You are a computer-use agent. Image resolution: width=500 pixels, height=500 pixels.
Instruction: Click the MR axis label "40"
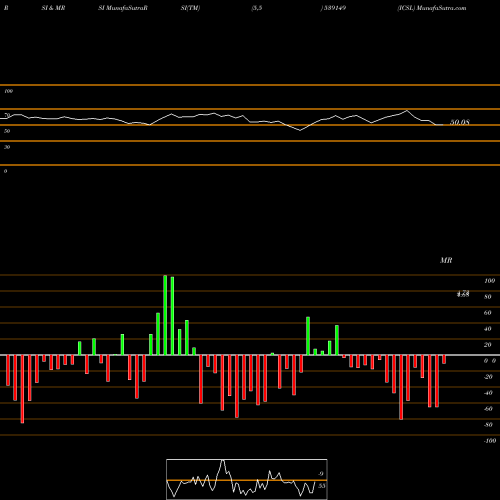tap(488, 329)
